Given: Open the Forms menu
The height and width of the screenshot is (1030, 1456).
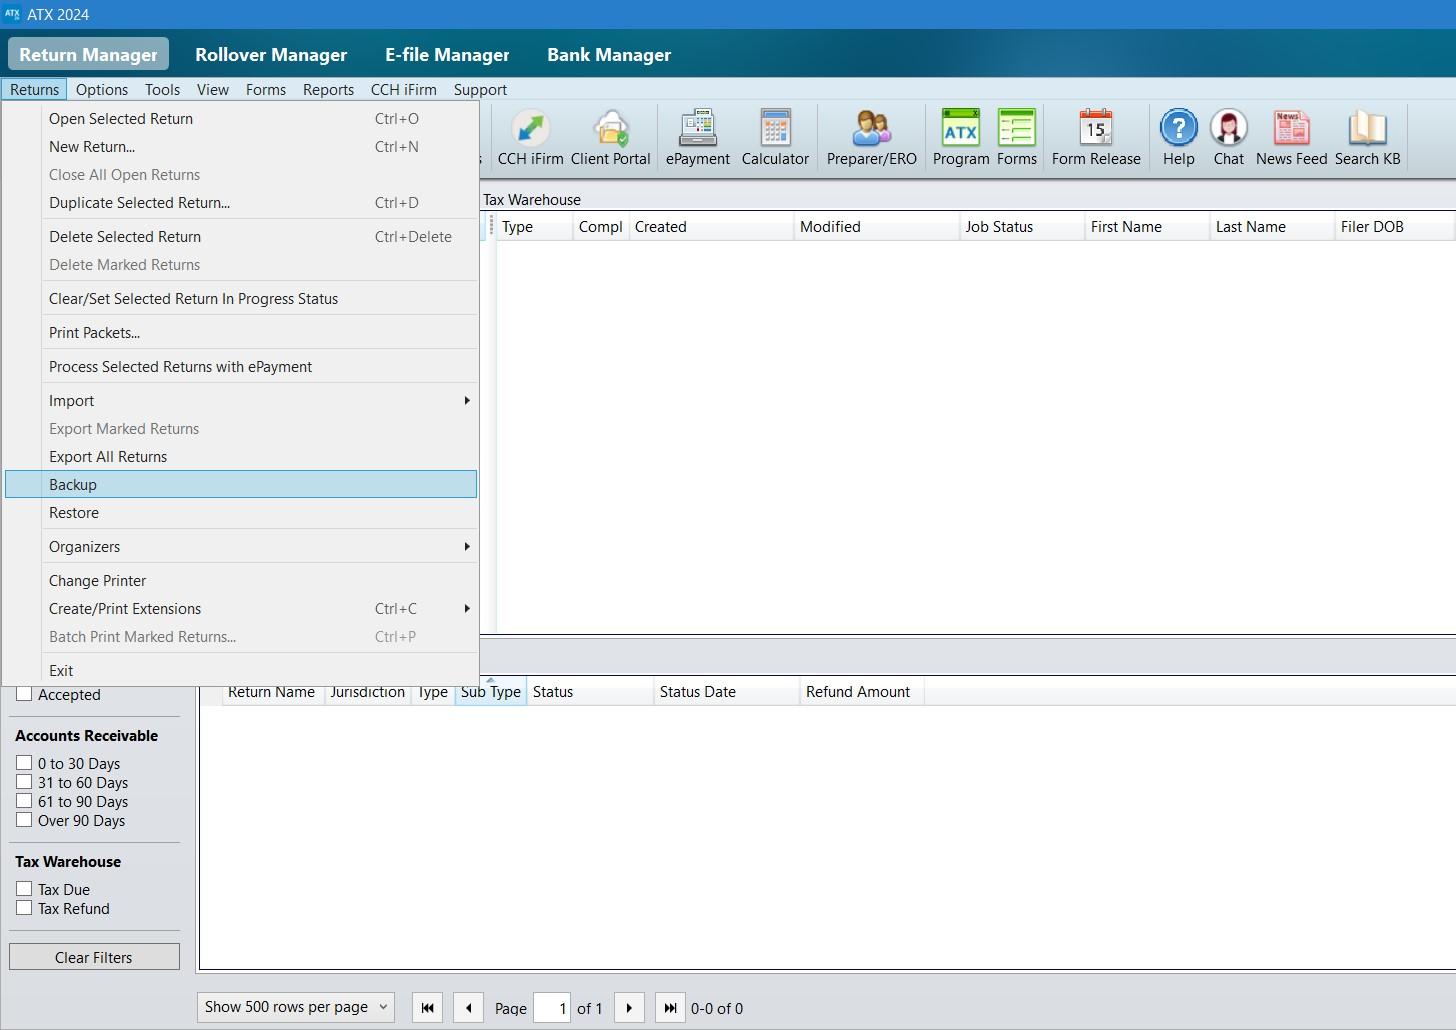Looking at the screenshot, I should pyautogui.click(x=266, y=89).
